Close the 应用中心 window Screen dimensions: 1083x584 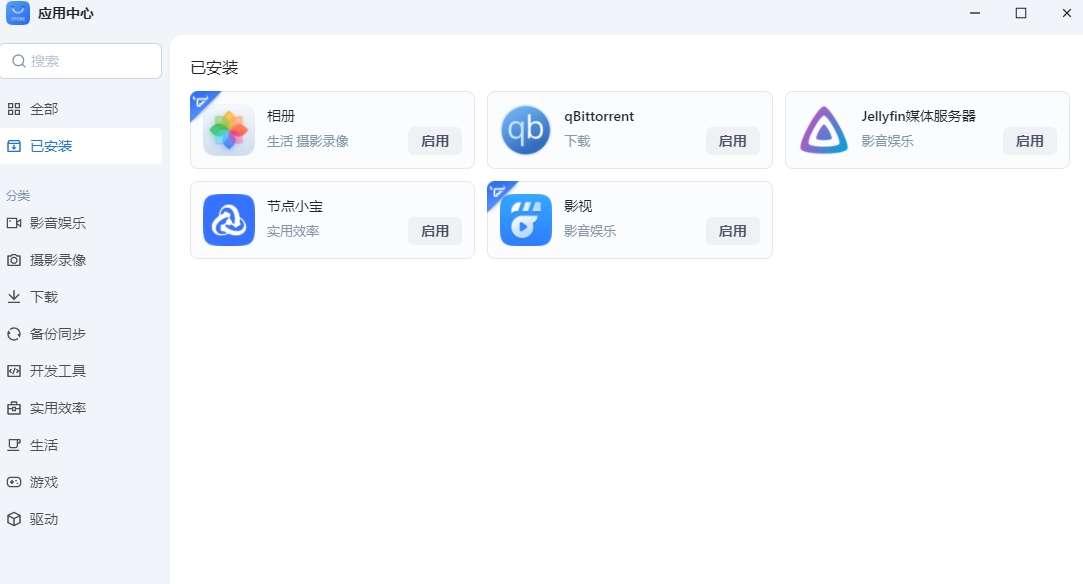coord(1066,13)
